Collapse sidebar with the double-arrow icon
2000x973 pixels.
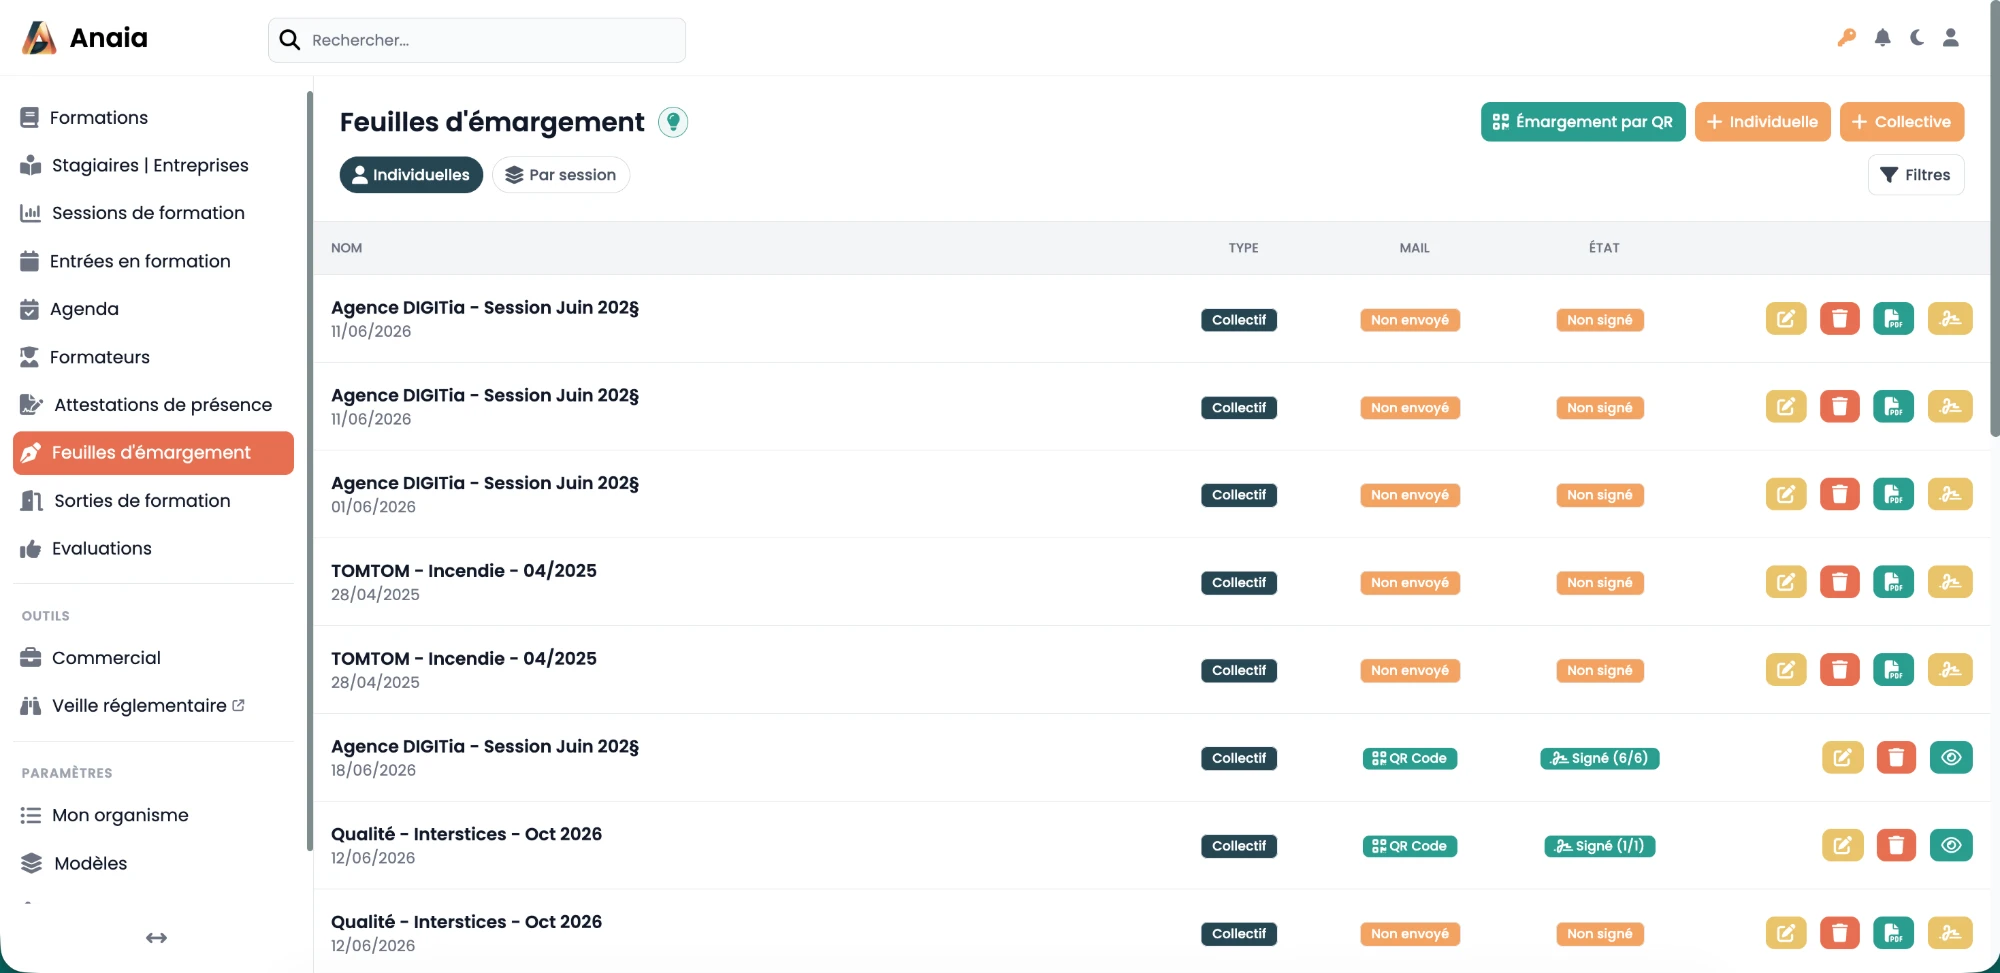tap(156, 938)
